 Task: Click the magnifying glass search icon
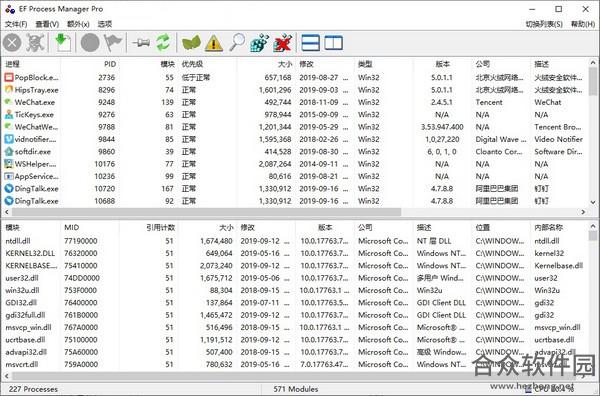237,42
